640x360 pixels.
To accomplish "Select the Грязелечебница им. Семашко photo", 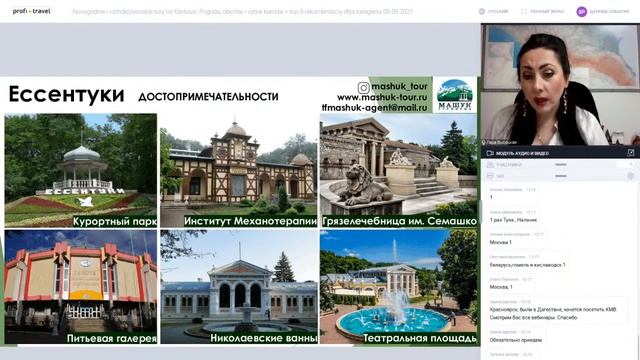I will point(399,170).
